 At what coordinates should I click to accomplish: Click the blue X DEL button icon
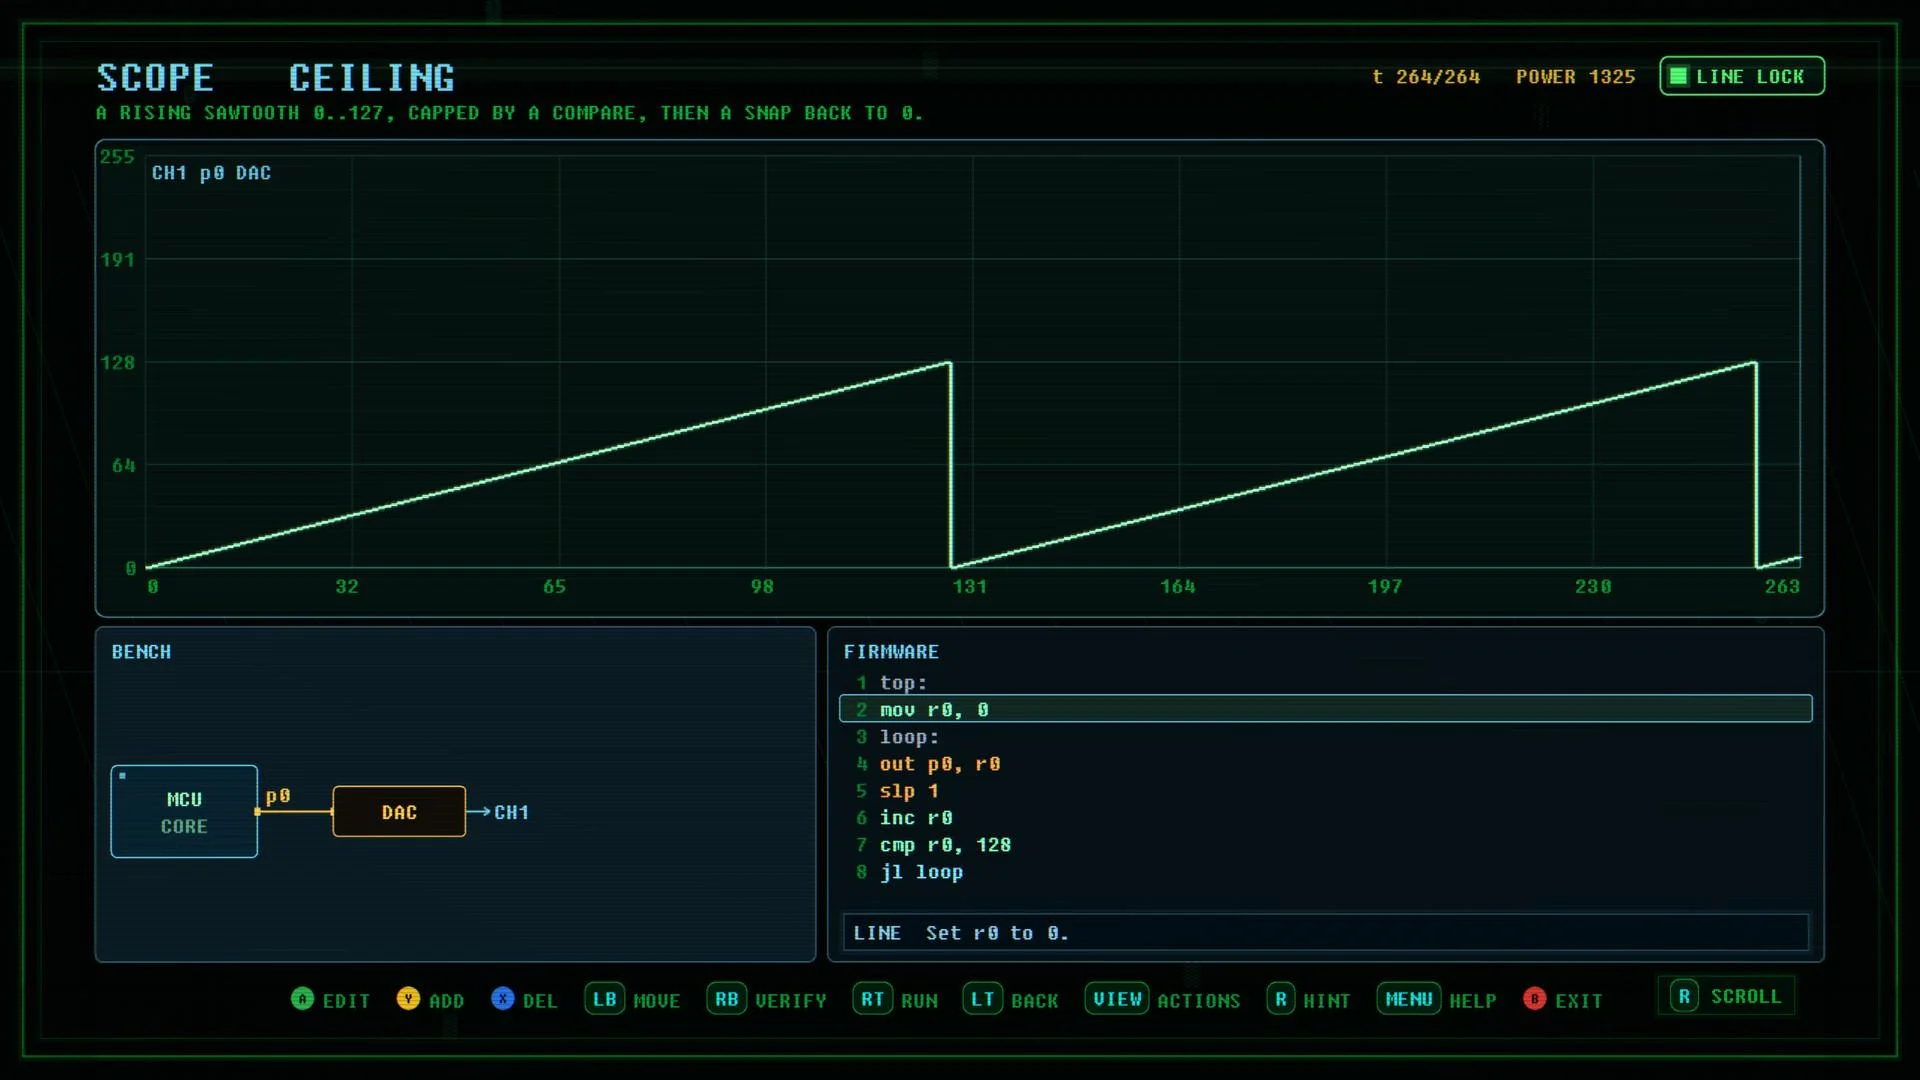503,999
